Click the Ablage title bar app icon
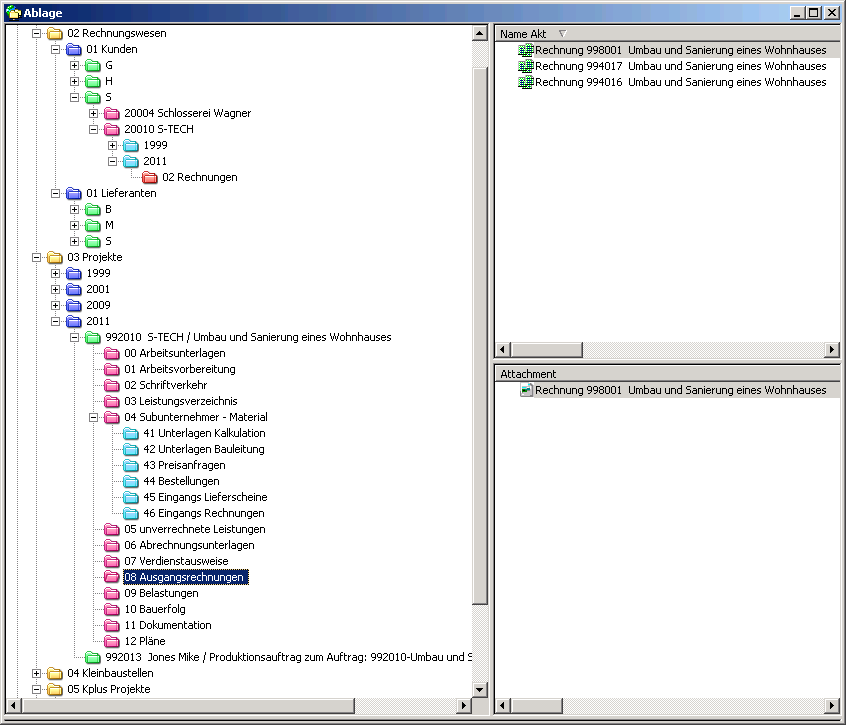 click(x=13, y=12)
